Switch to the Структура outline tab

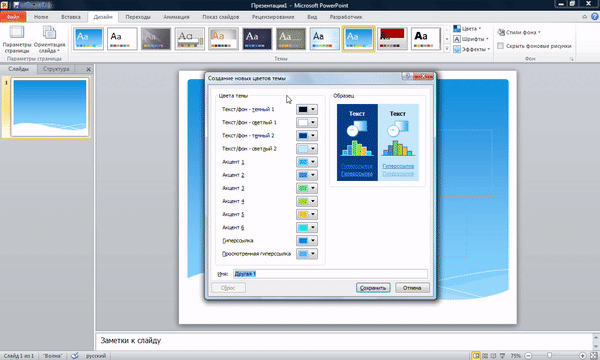tap(56, 69)
